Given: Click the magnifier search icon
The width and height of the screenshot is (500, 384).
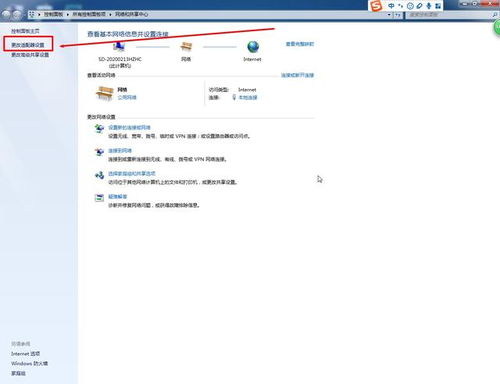Looking at the screenshot, I should tap(495, 15).
